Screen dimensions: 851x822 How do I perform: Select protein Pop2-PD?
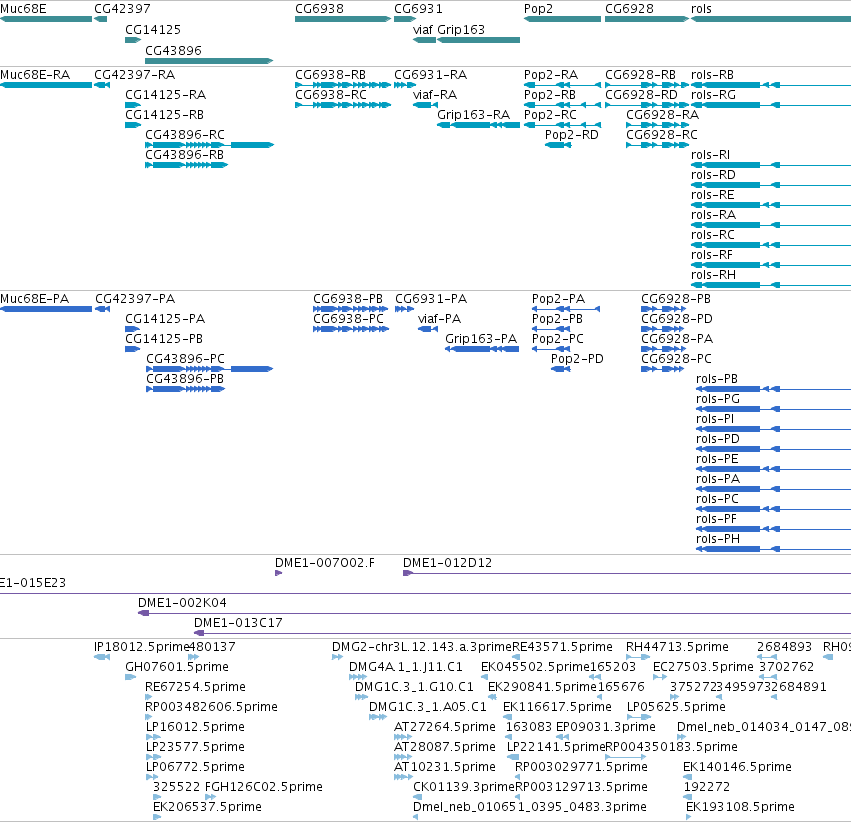(x=577, y=359)
